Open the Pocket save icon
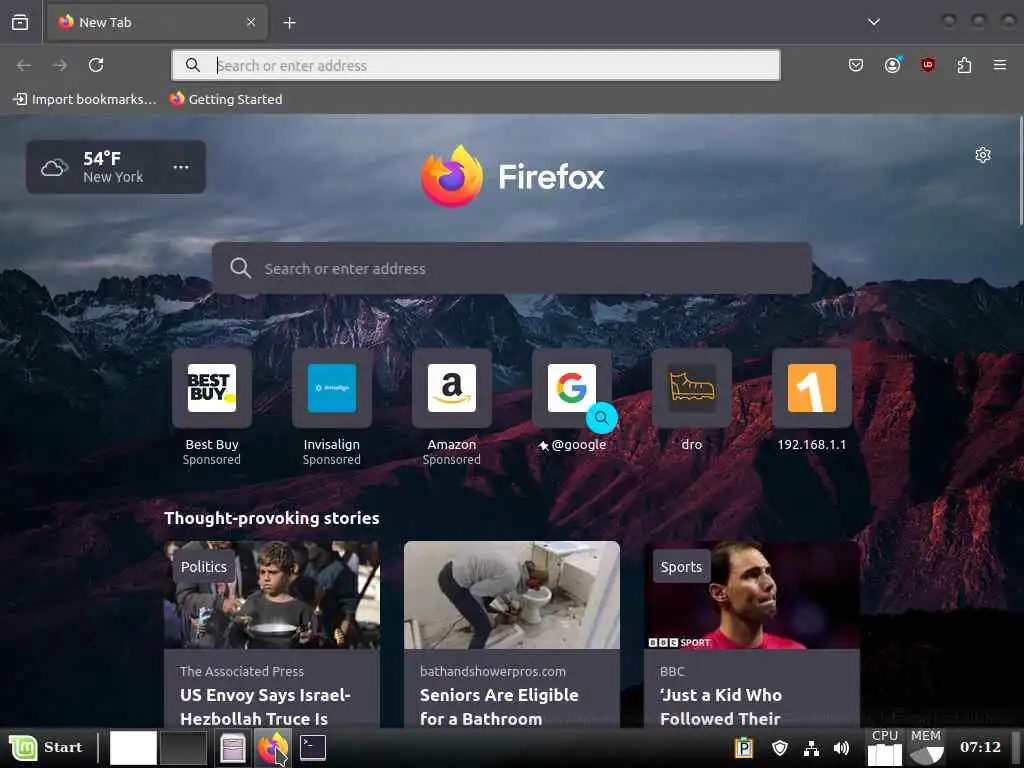The image size is (1024, 768). coord(856,65)
